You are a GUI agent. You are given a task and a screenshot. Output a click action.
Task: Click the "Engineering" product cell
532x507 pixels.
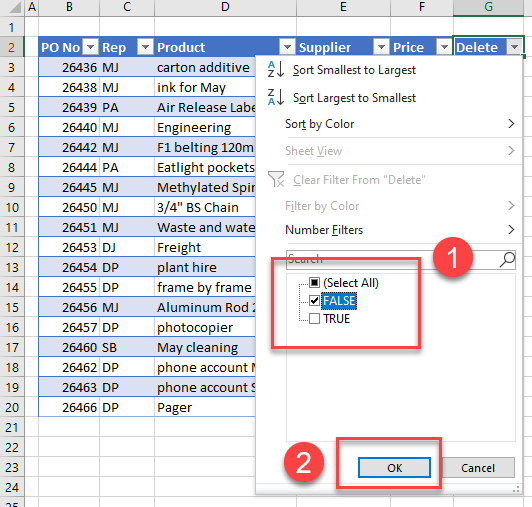205,128
